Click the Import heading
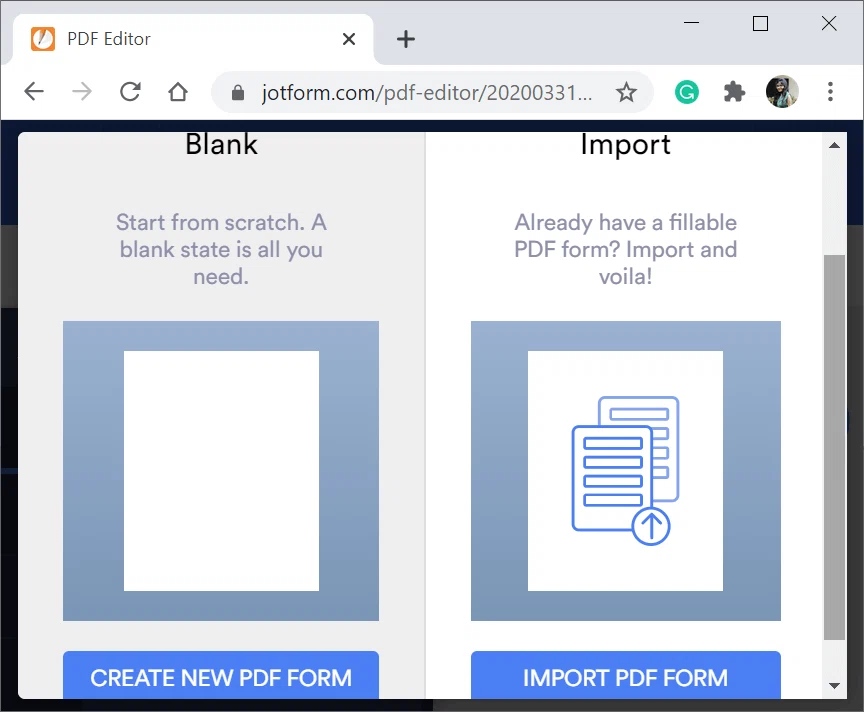The image size is (864, 712). pos(625,145)
